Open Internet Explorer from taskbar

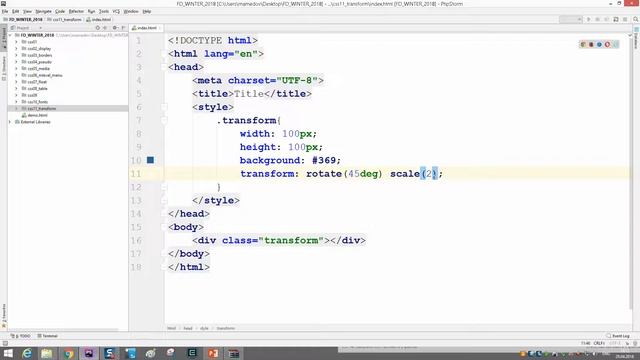[x=27, y=353]
